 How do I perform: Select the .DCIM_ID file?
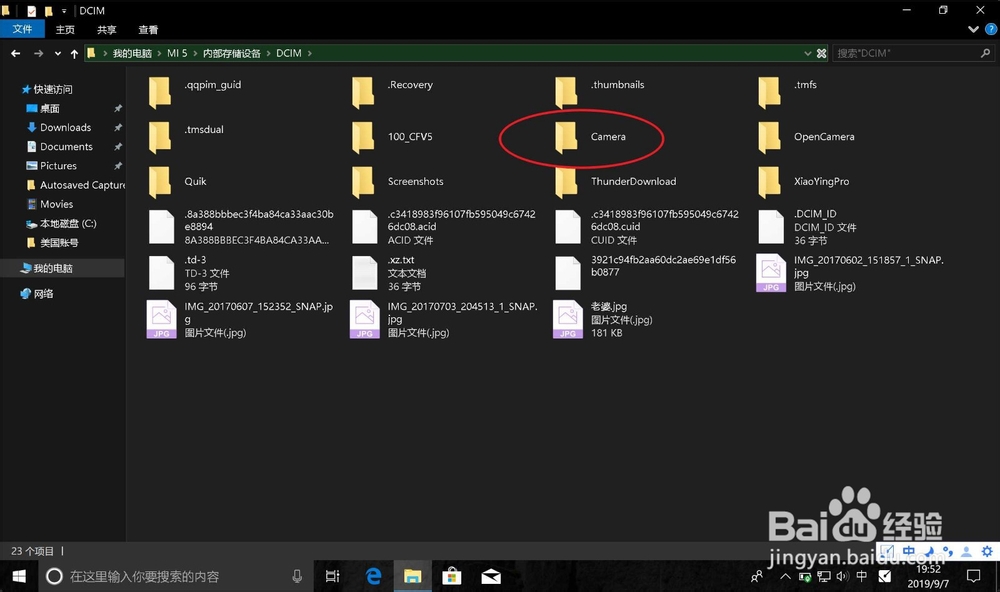807,227
